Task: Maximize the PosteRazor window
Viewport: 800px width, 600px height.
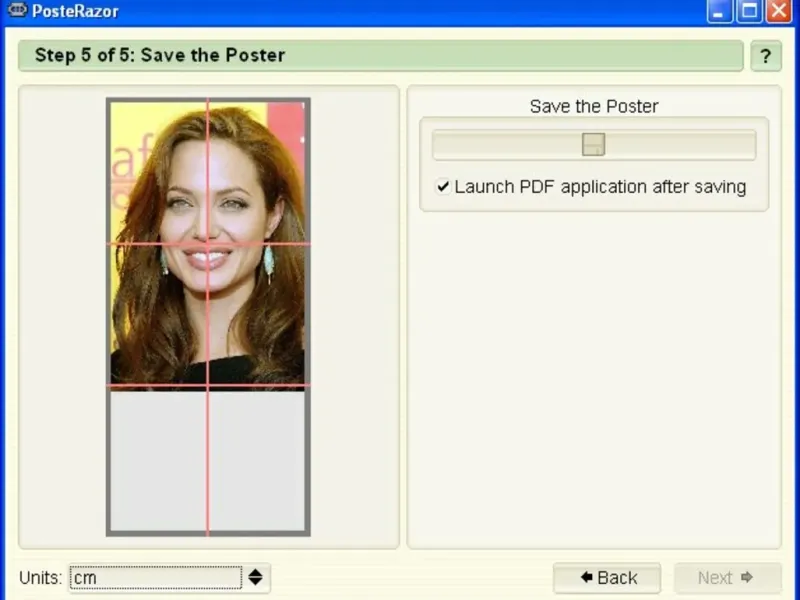Action: pyautogui.click(x=749, y=11)
